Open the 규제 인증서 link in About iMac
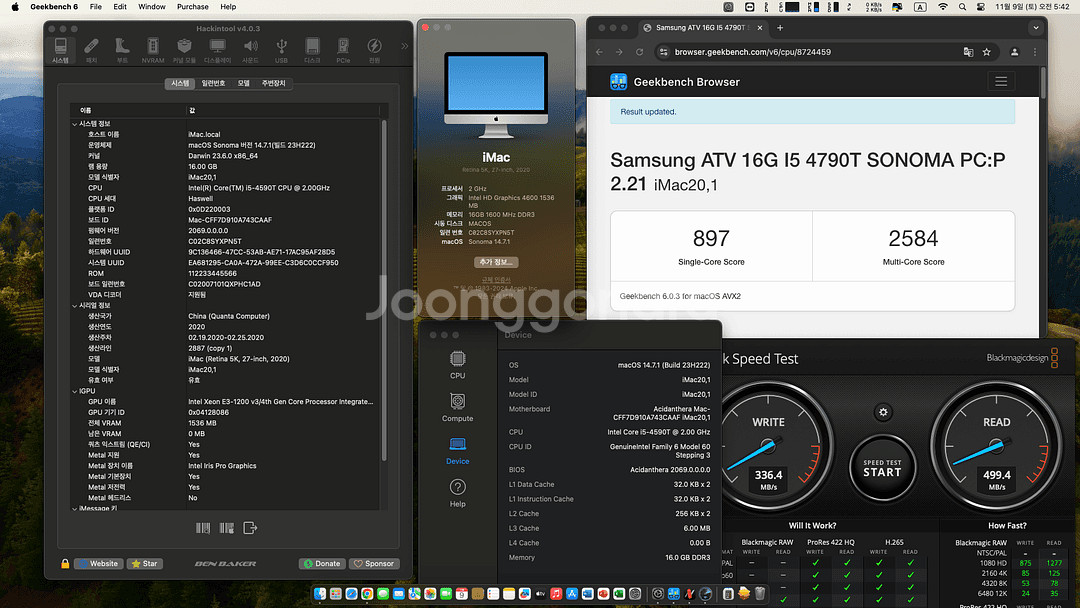This screenshot has width=1080, height=608. [496, 280]
